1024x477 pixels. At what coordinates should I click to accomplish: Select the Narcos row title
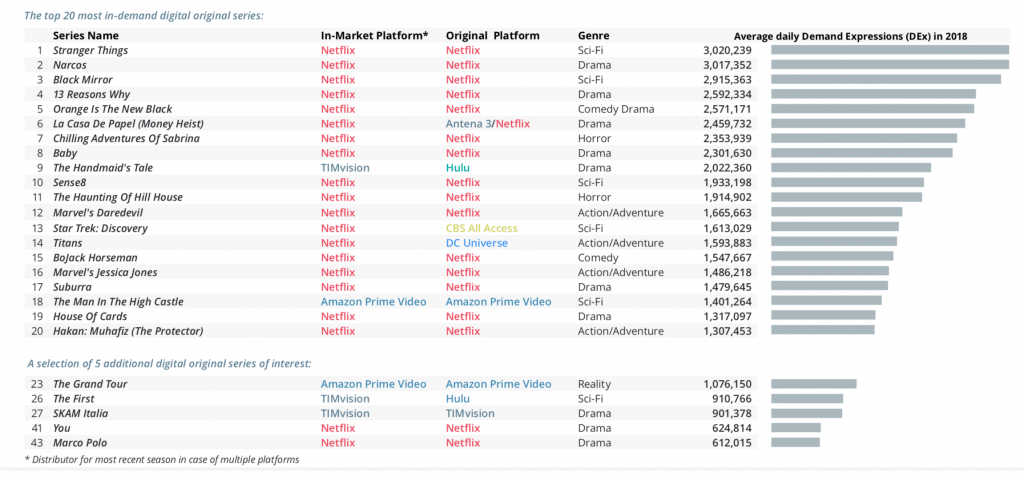point(70,65)
